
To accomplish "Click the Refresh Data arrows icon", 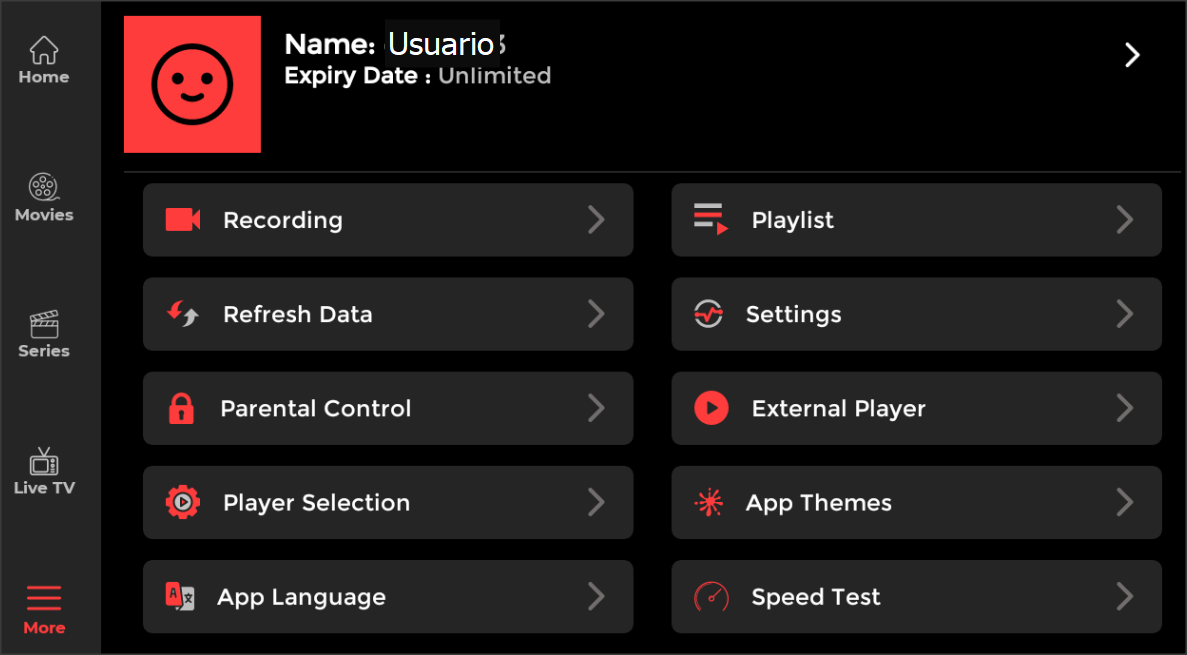I will click(x=183, y=314).
